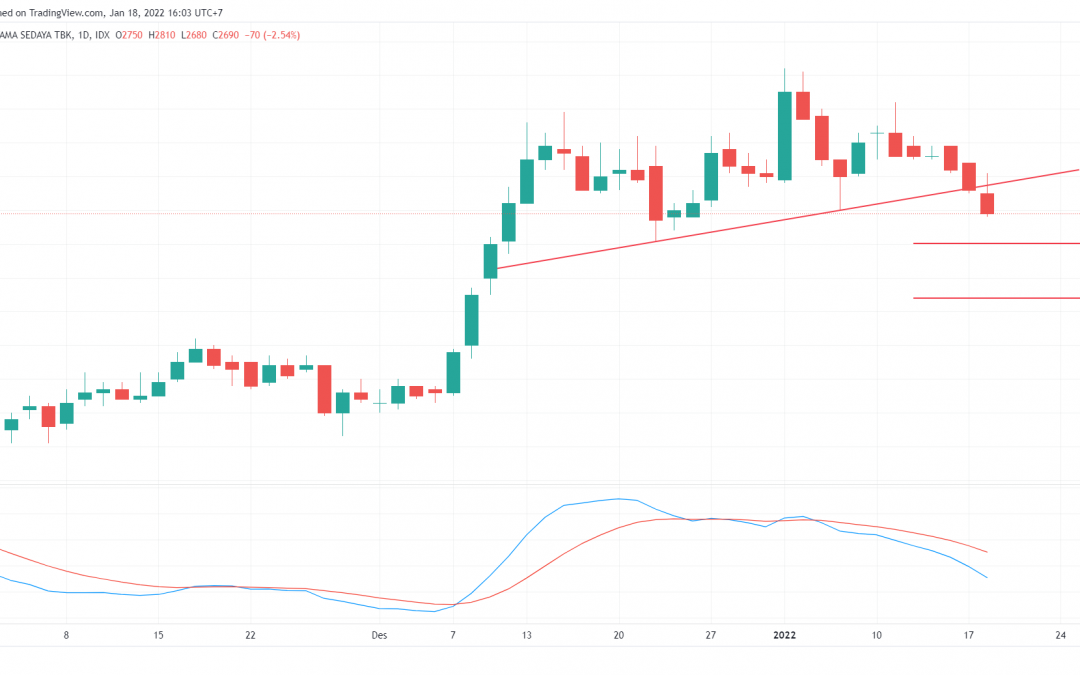Click the 2022 label on the date axis
The image size is (1080, 675).
[x=784, y=634]
